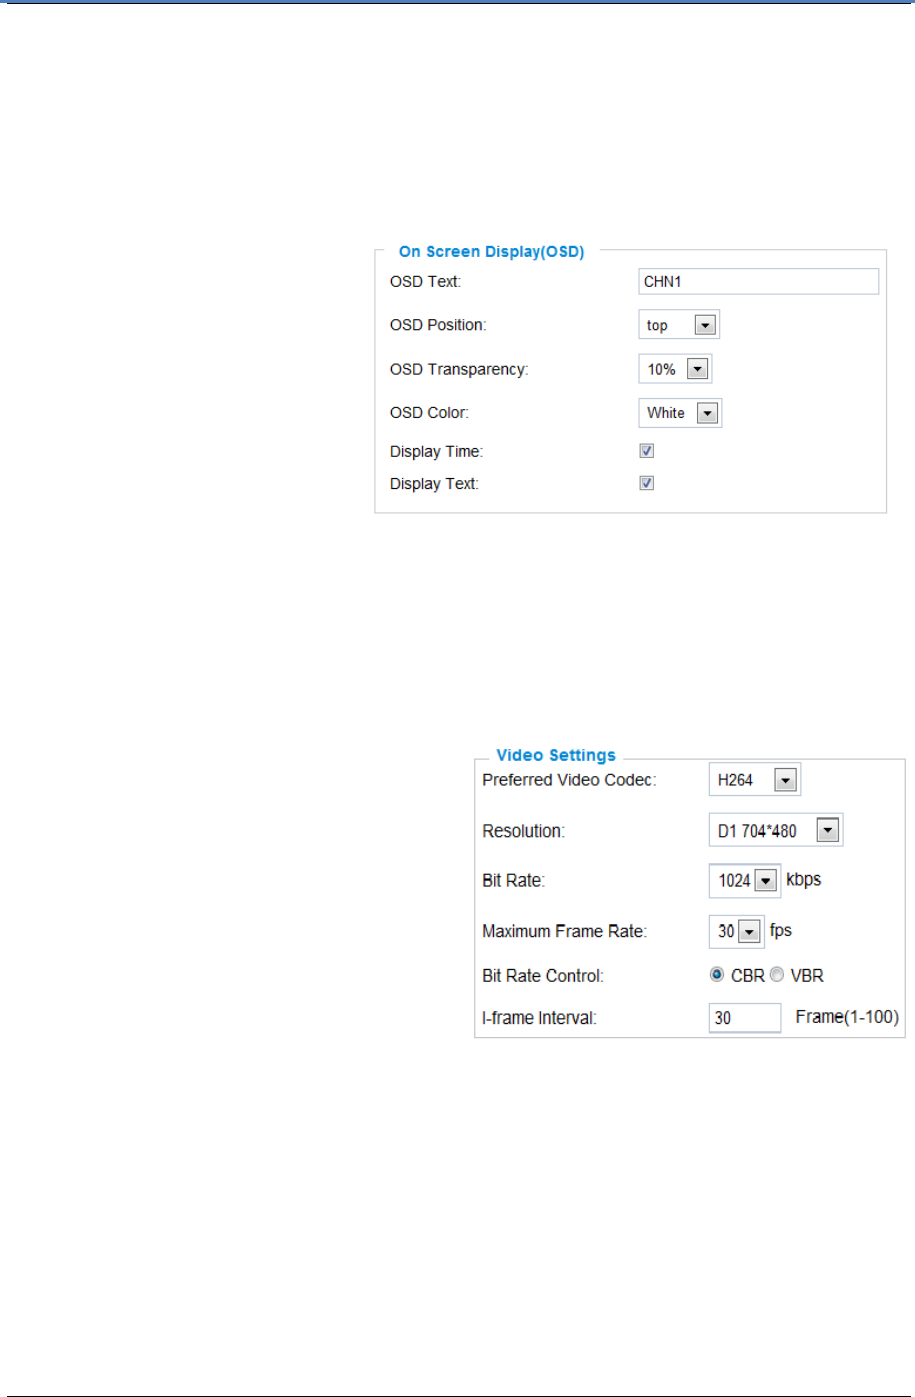Click the 'OSD Transparency:' label

tap(459, 369)
